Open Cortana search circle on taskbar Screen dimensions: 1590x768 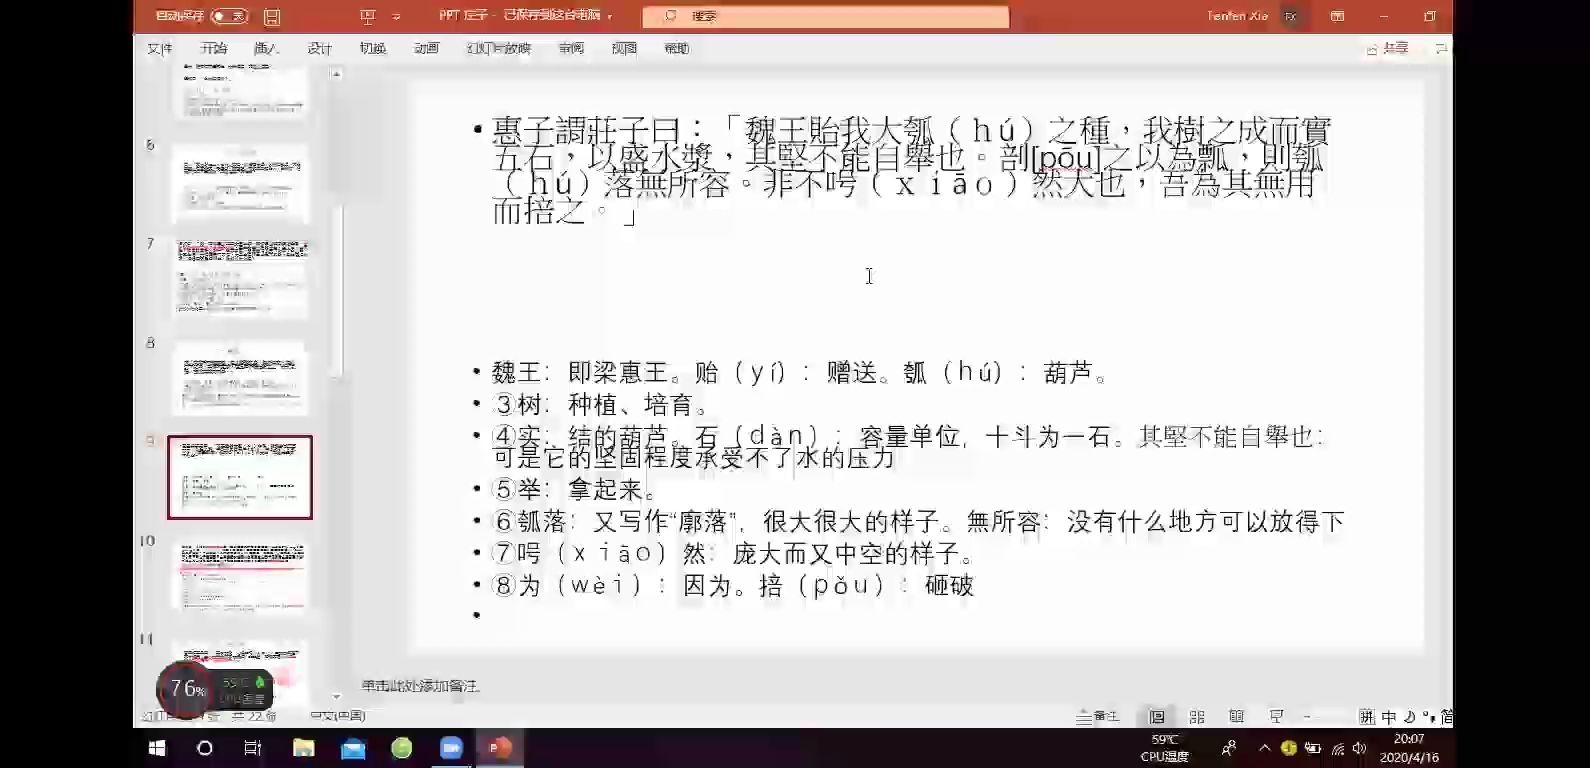coord(205,748)
